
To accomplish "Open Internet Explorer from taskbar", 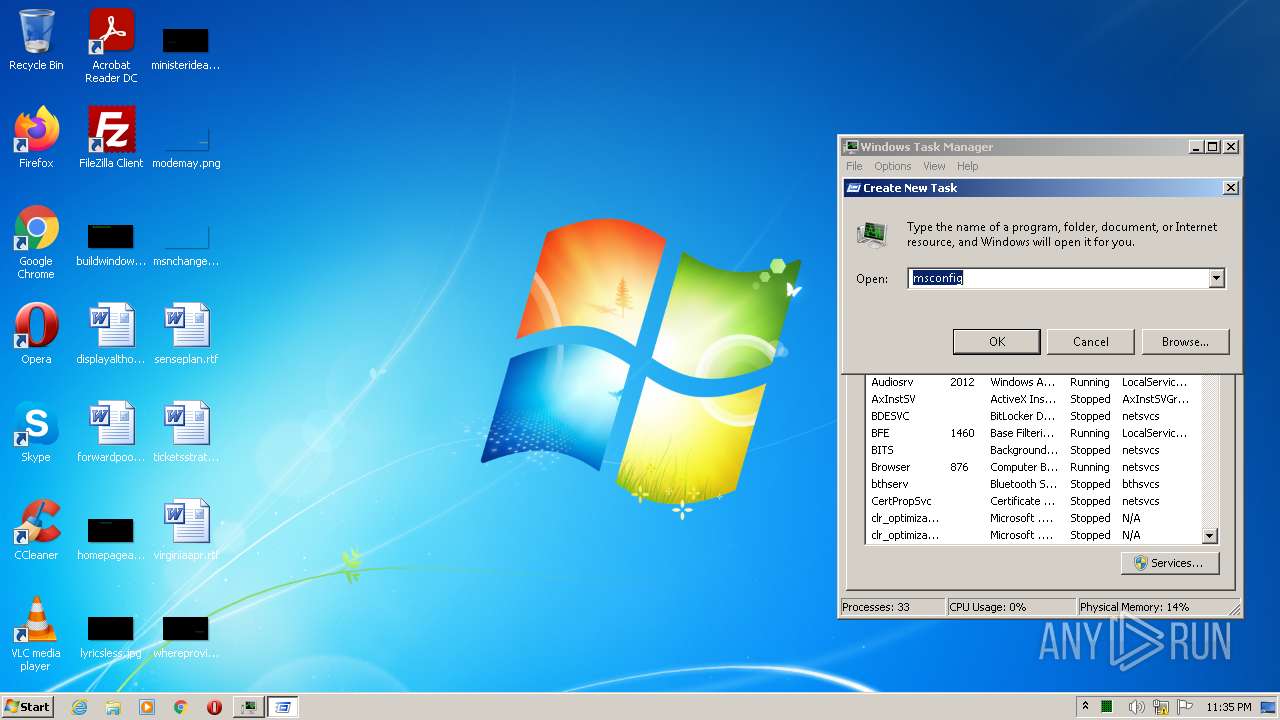I will tap(79, 707).
